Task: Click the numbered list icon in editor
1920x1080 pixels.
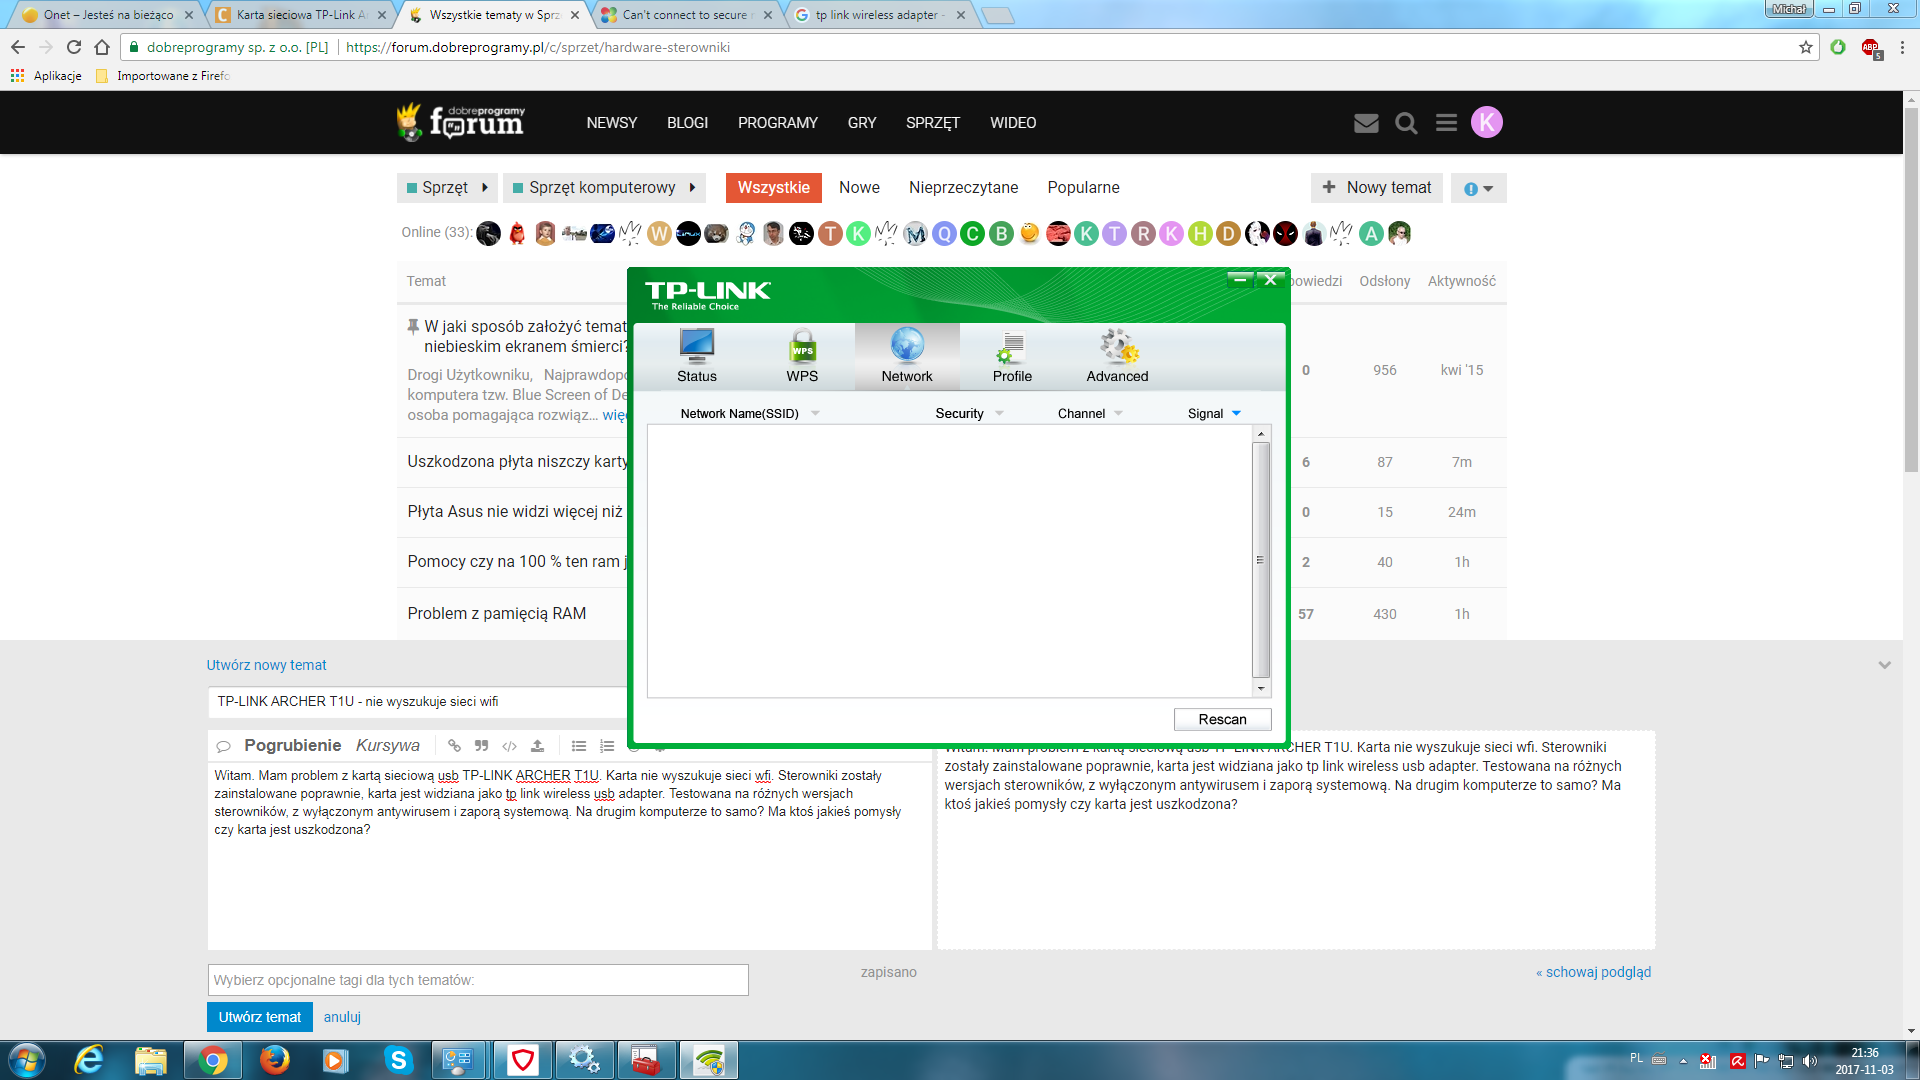Action: 606,746
